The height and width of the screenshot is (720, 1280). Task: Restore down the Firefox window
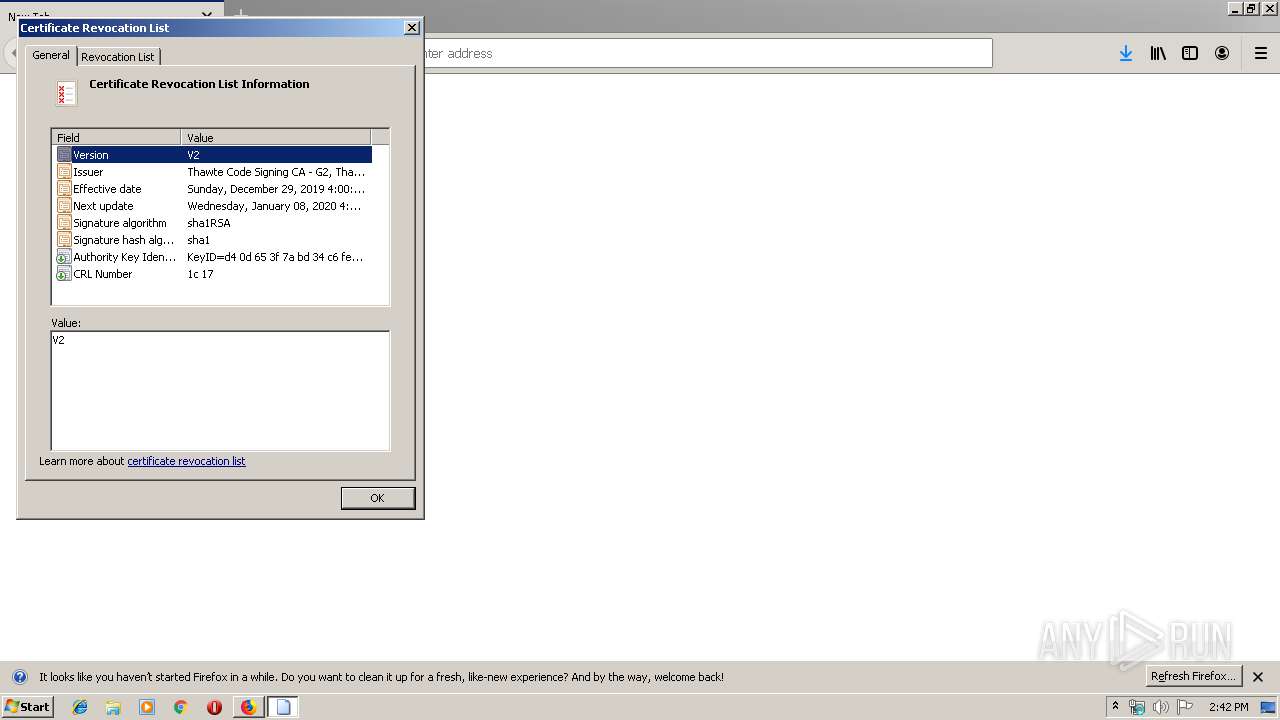tap(1251, 8)
